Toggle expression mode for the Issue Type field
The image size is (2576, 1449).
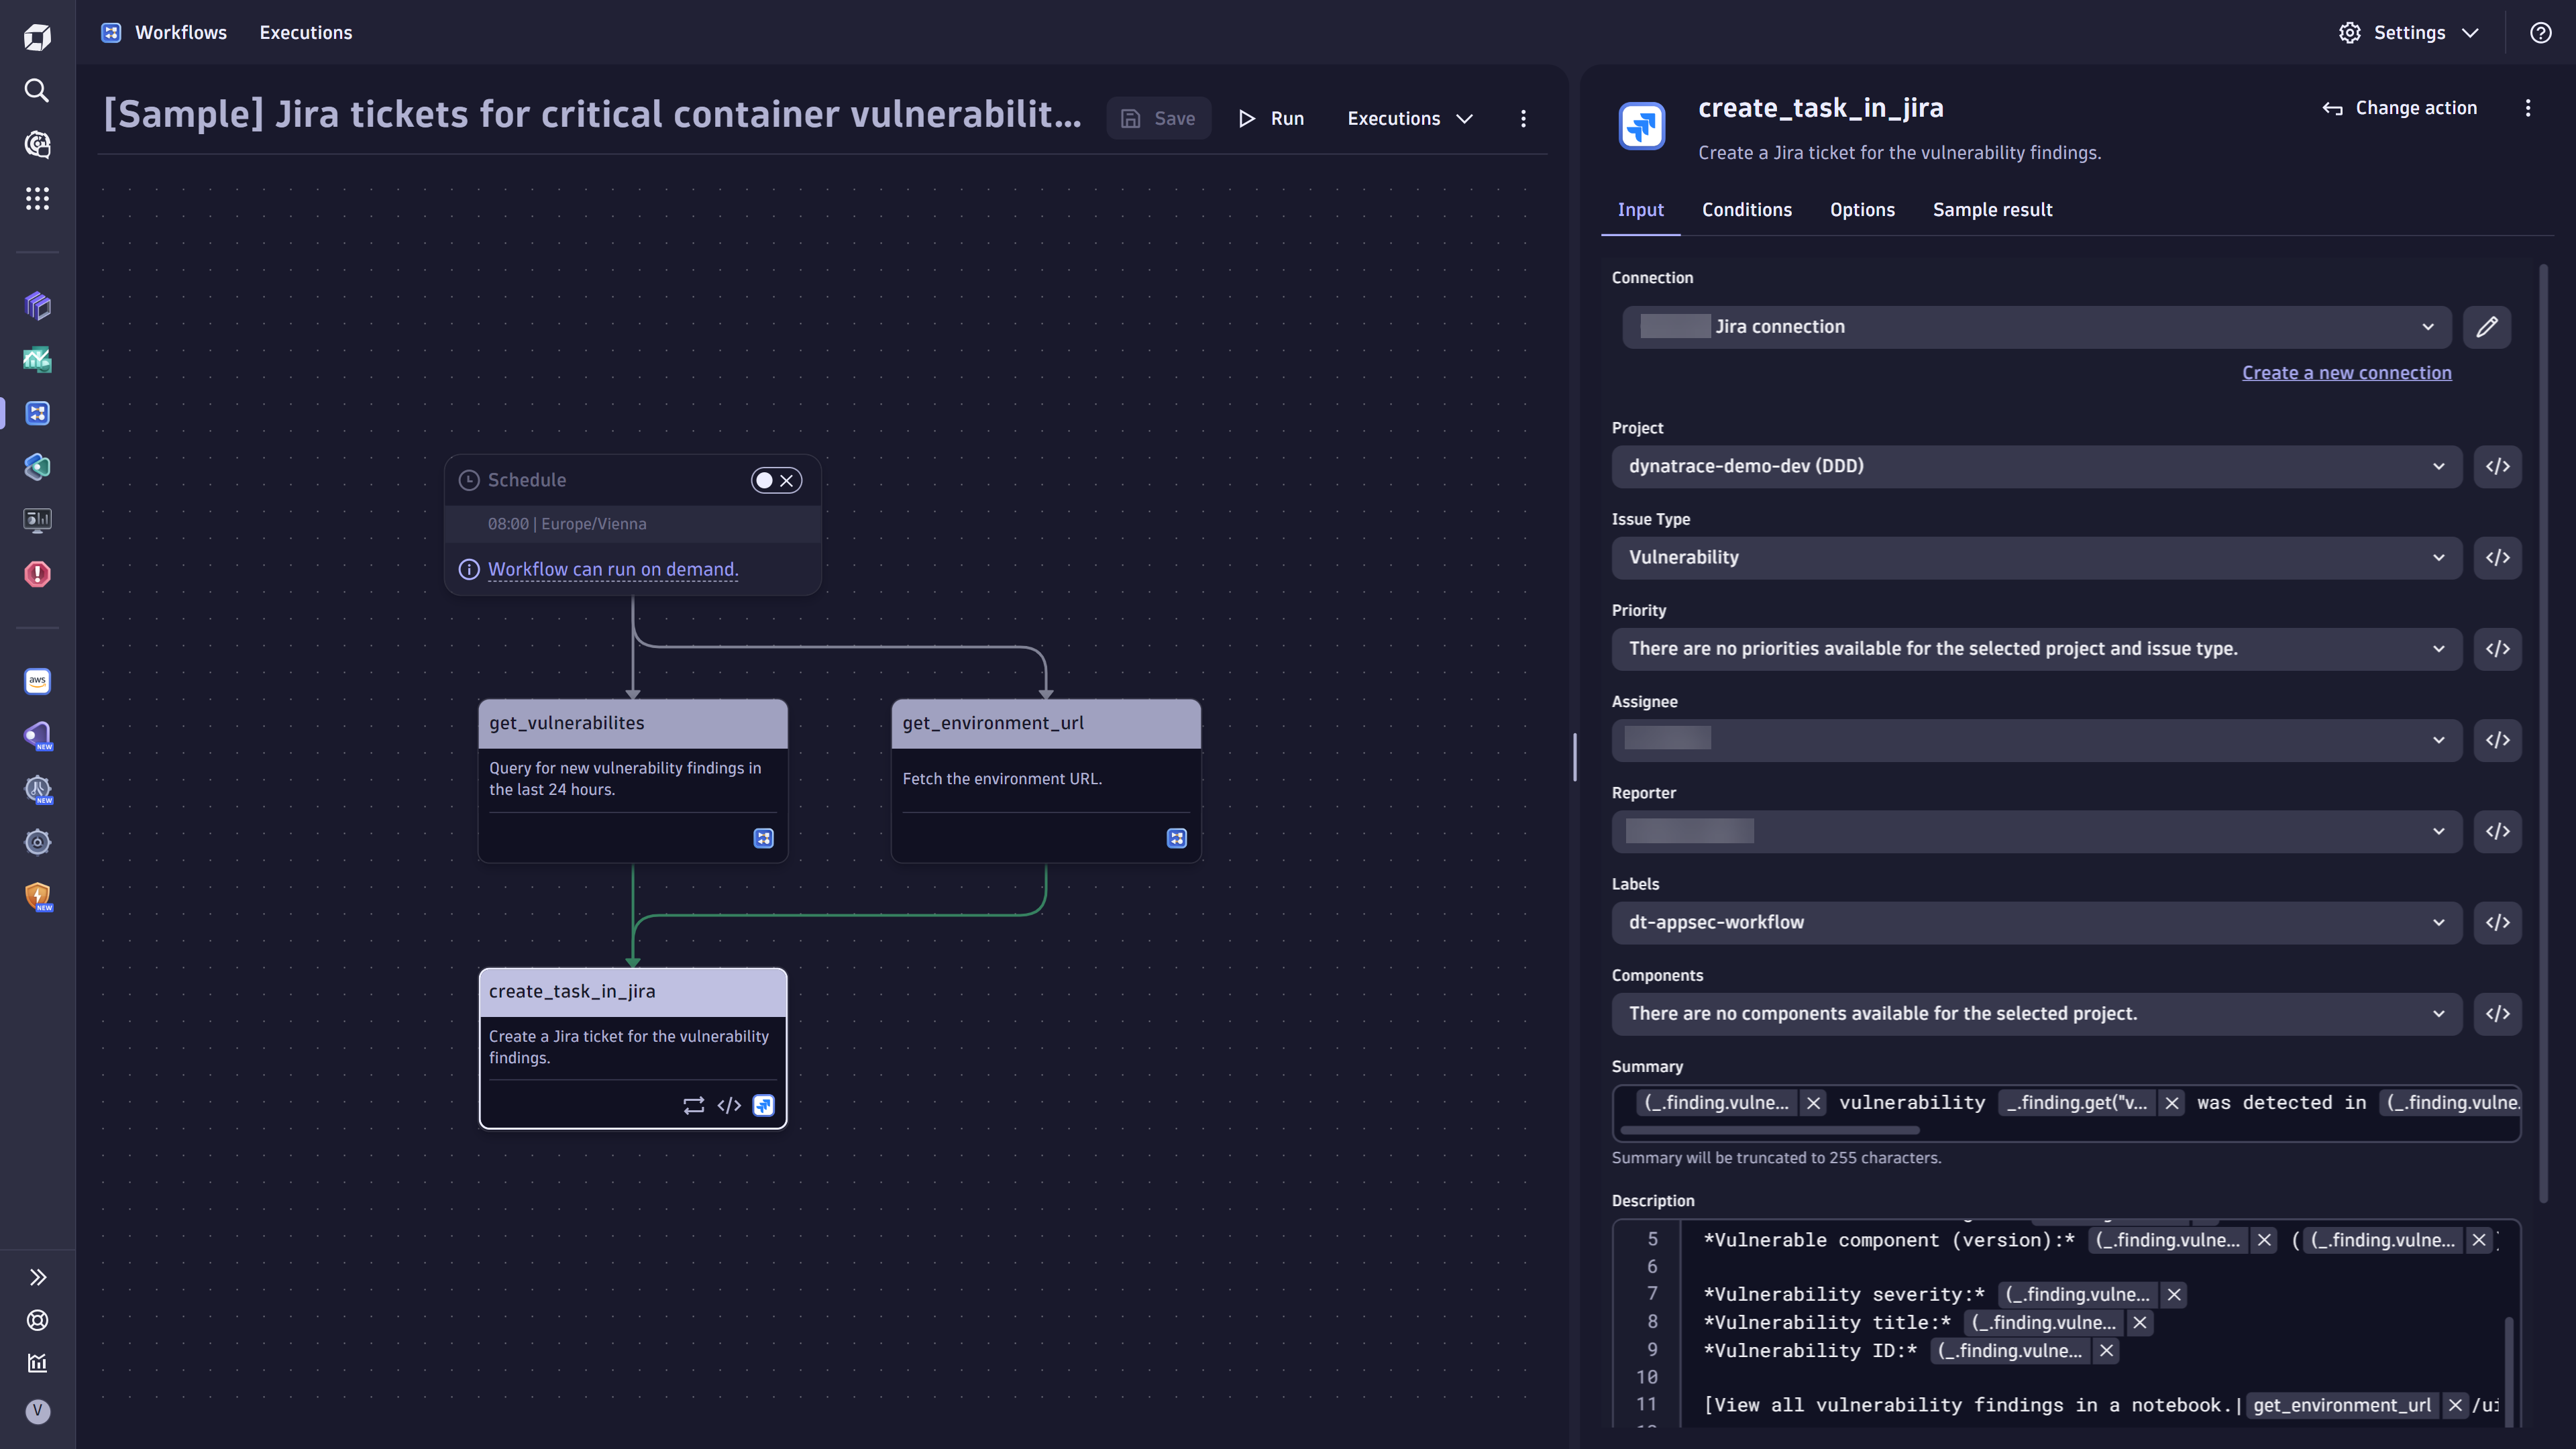pyautogui.click(x=2497, y=557)
